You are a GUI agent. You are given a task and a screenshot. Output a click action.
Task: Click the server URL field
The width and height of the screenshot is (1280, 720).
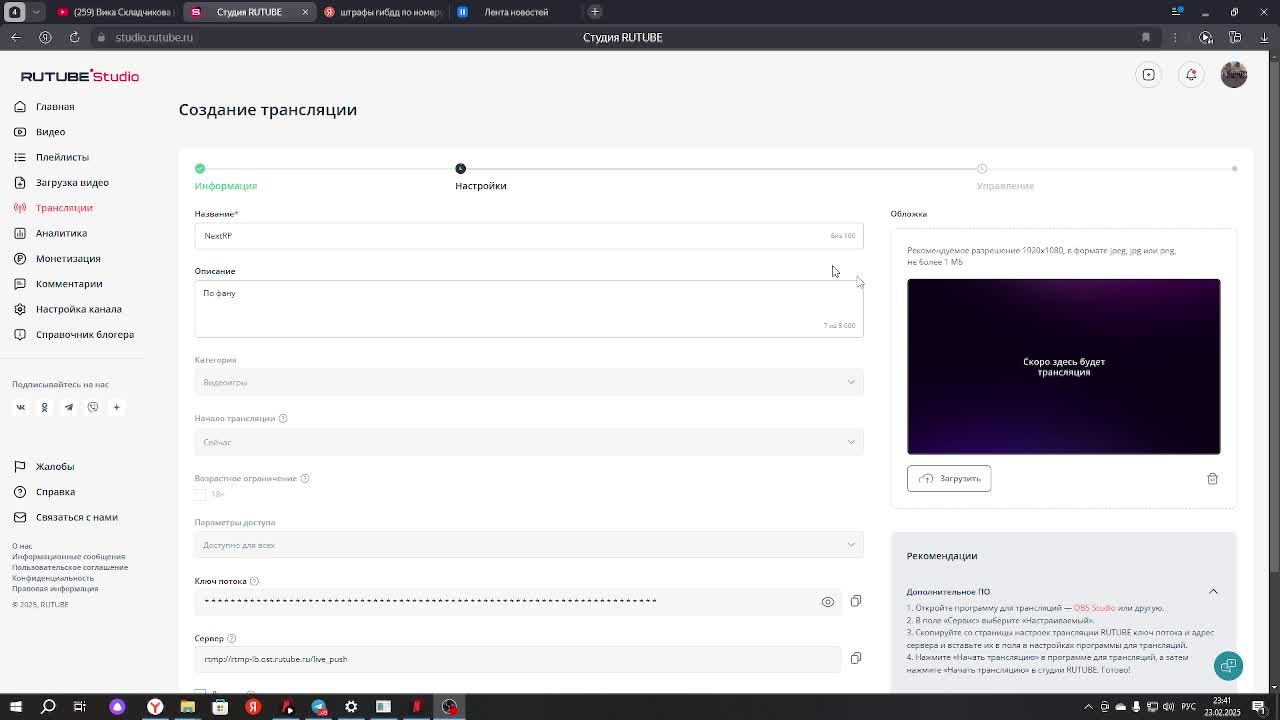[517, 659]
